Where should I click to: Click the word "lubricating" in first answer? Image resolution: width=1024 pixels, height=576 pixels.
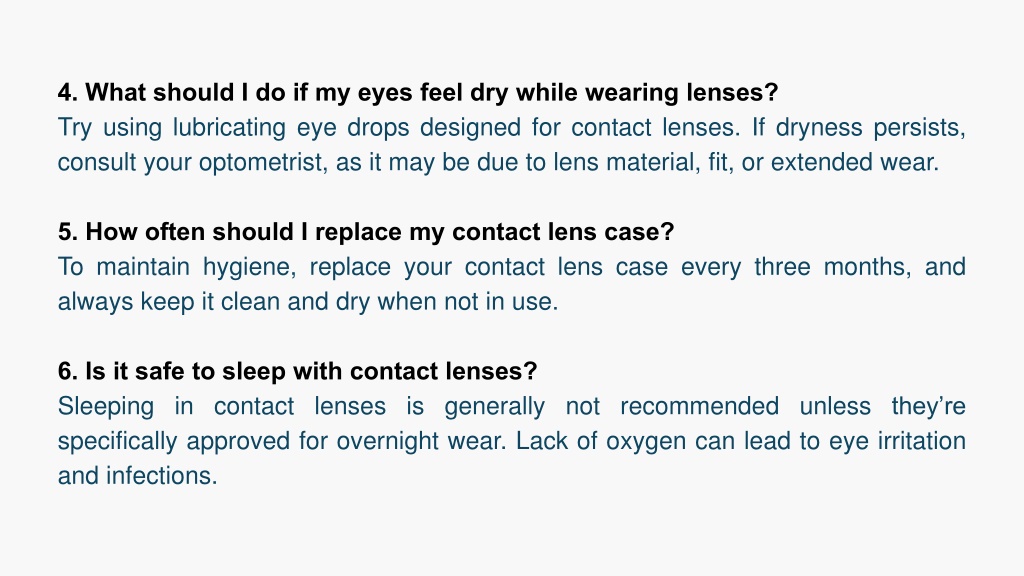click(x=229, y=128)
